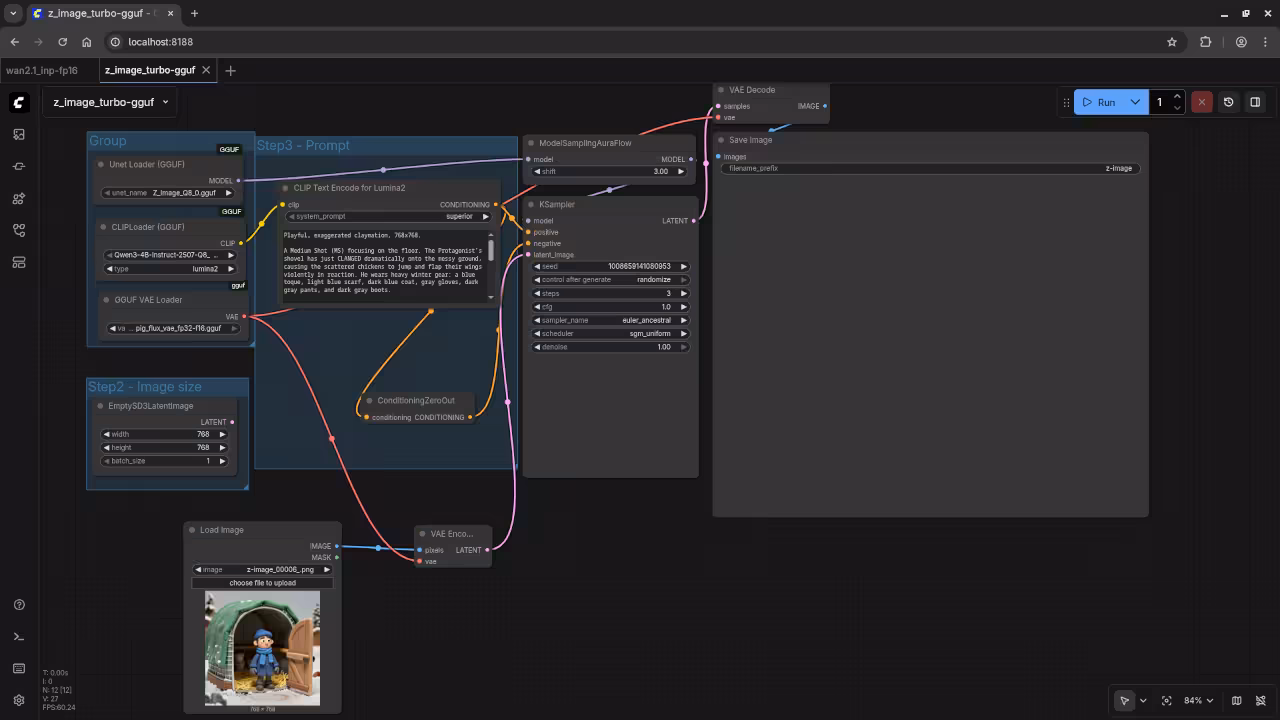Open the Assets panel in the sidebar
Screen dimensions: 1280x720
19,134
